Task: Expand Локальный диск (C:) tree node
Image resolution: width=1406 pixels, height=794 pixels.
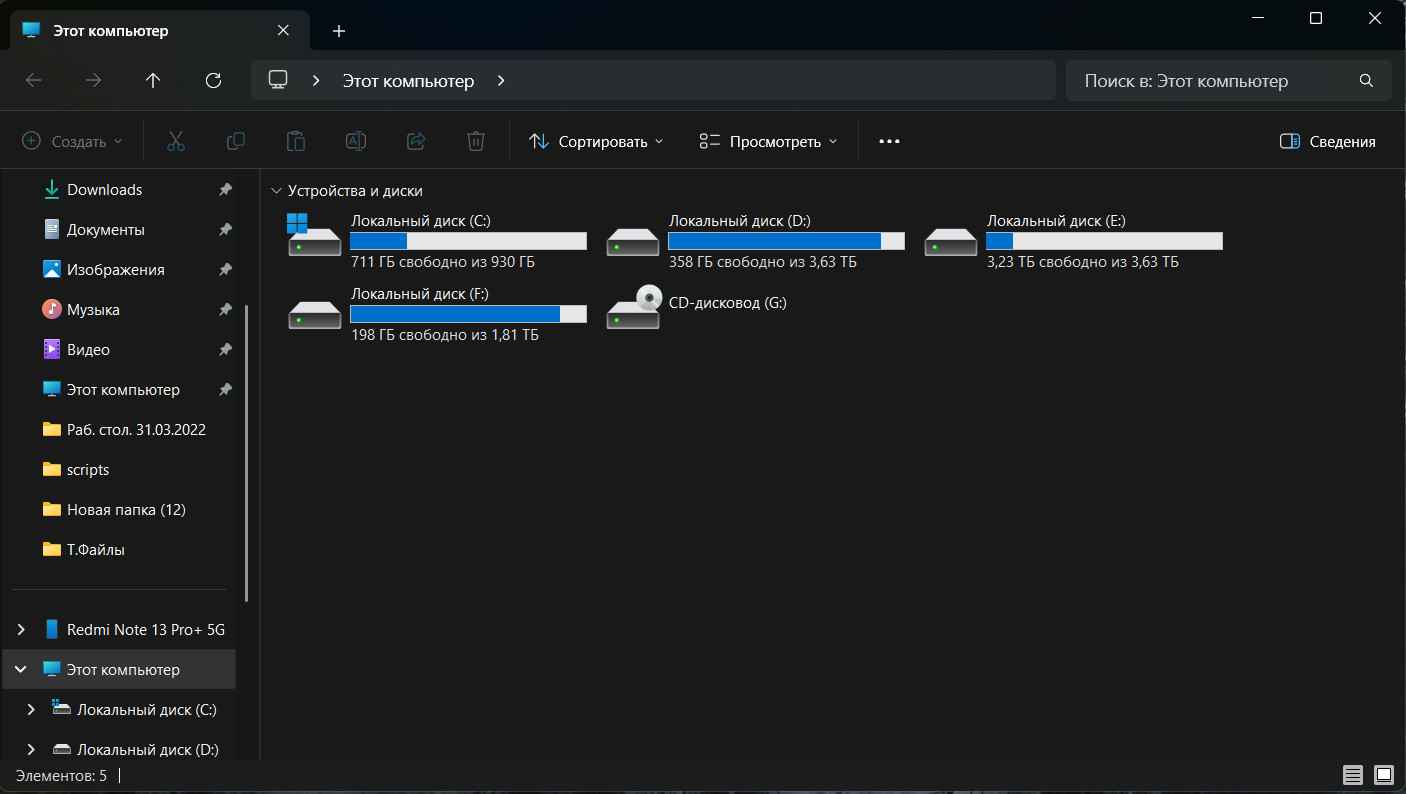Action: click(31, 709)
